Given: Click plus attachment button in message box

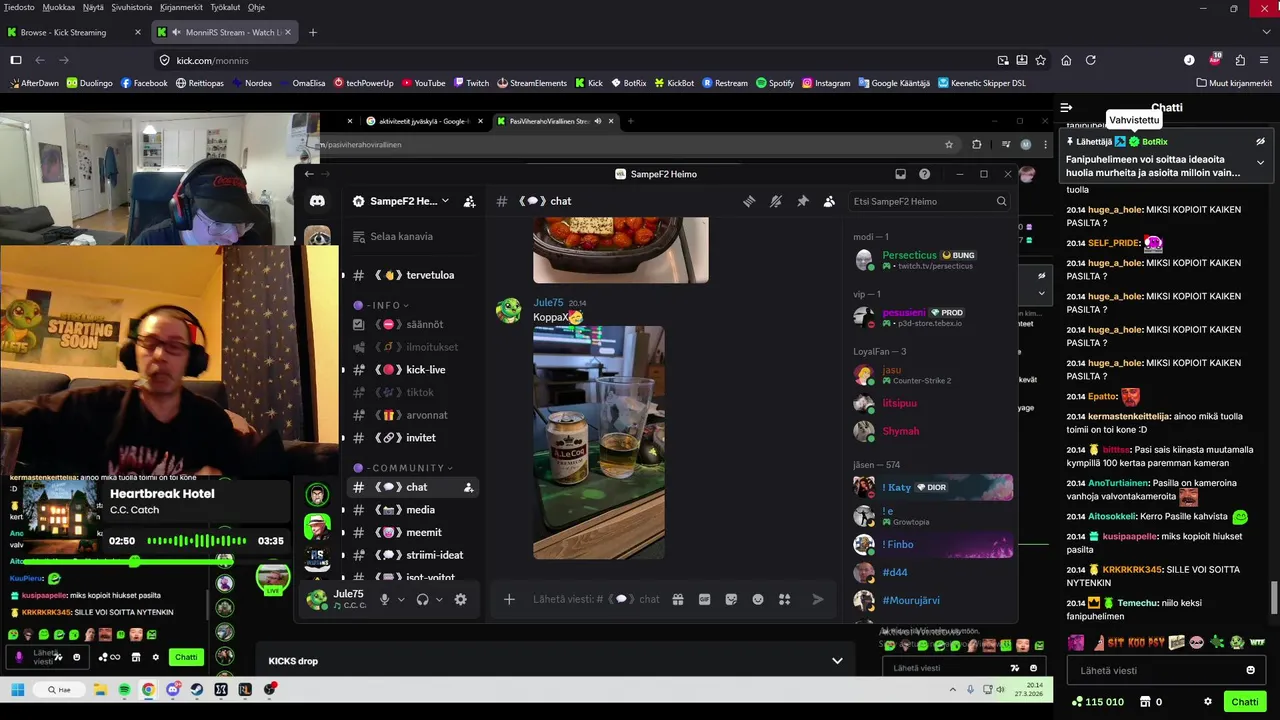Looking at the screenshot, I should coord(509,599).
